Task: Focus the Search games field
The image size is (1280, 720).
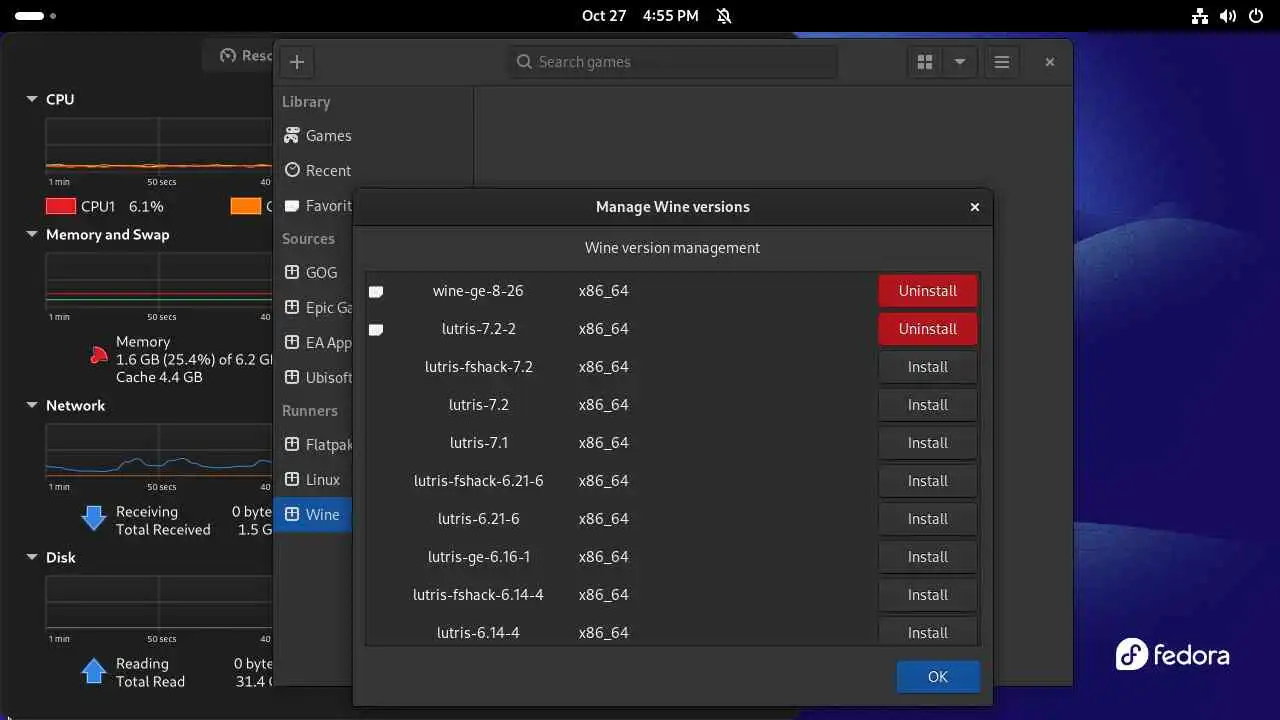Action: (x=672, y=62)
